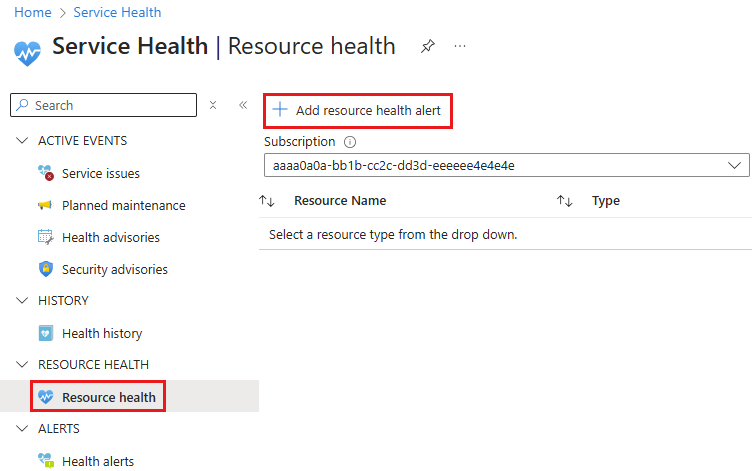Click the Health advisories calendar icon
The image size is (752, 471).
click(46, 237)
